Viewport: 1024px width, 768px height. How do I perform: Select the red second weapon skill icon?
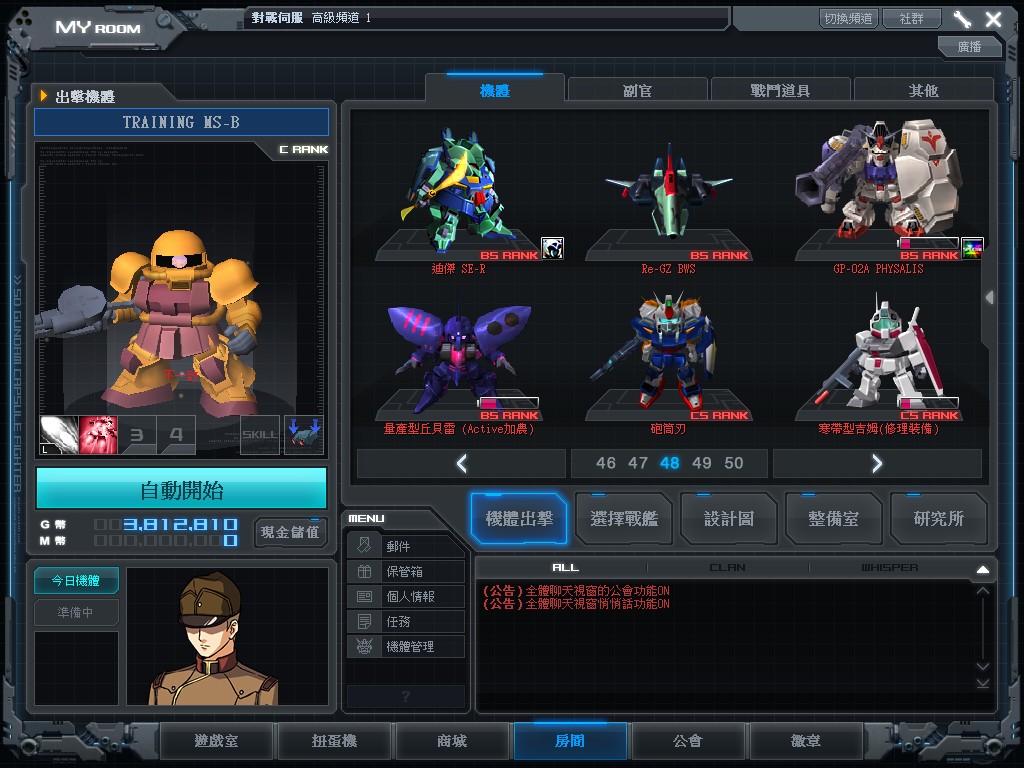[98, 435]
